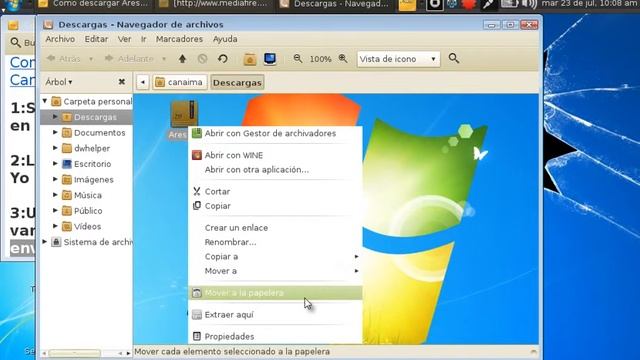Choose Abrir con otra aplicación
The width and height of the screenshot is (640, 360).
pos(275,169)
